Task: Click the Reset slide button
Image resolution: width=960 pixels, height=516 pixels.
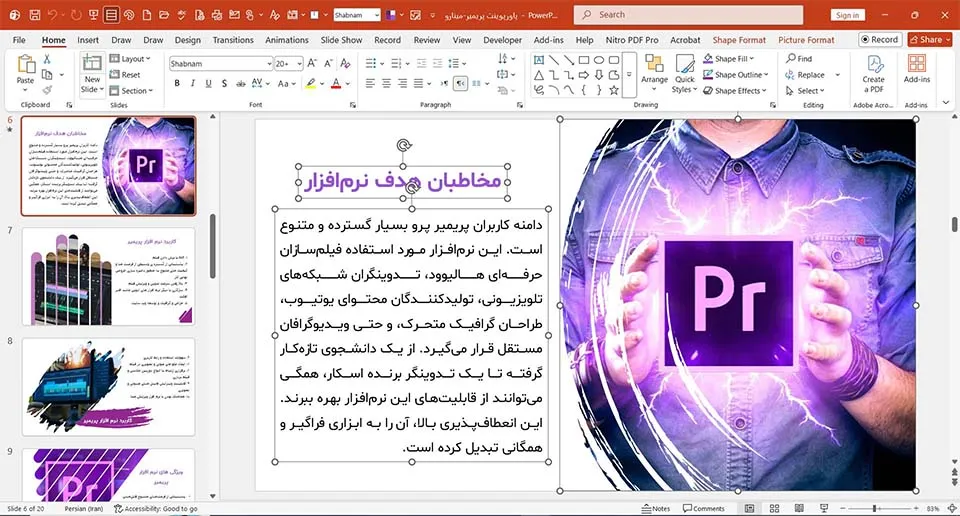Action: (x=125, y=75)
